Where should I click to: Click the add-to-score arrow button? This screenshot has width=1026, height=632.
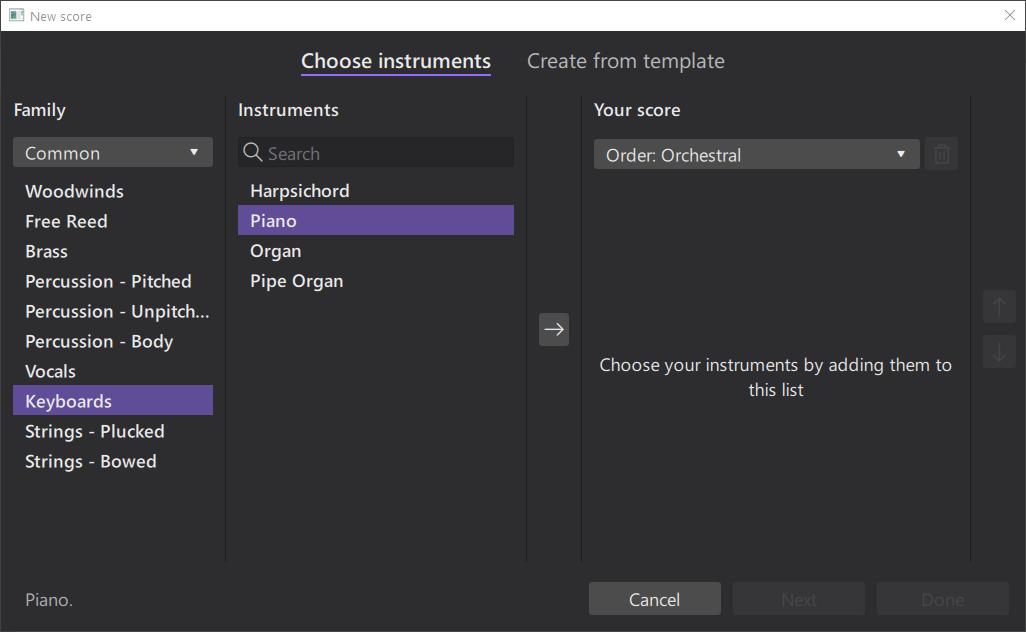point(554,329)
